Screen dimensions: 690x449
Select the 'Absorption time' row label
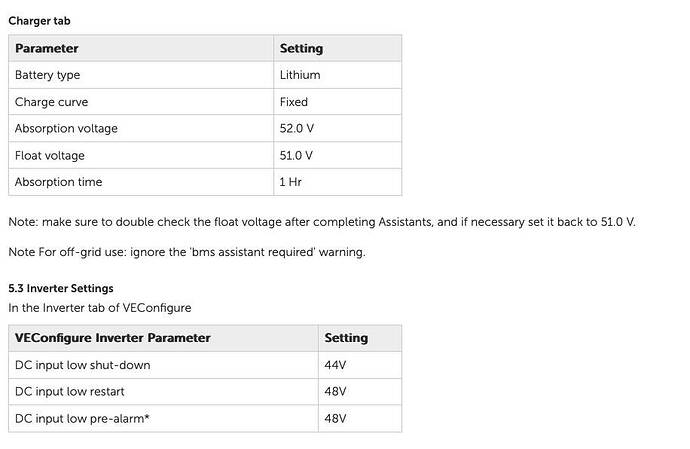click(59, 182)
